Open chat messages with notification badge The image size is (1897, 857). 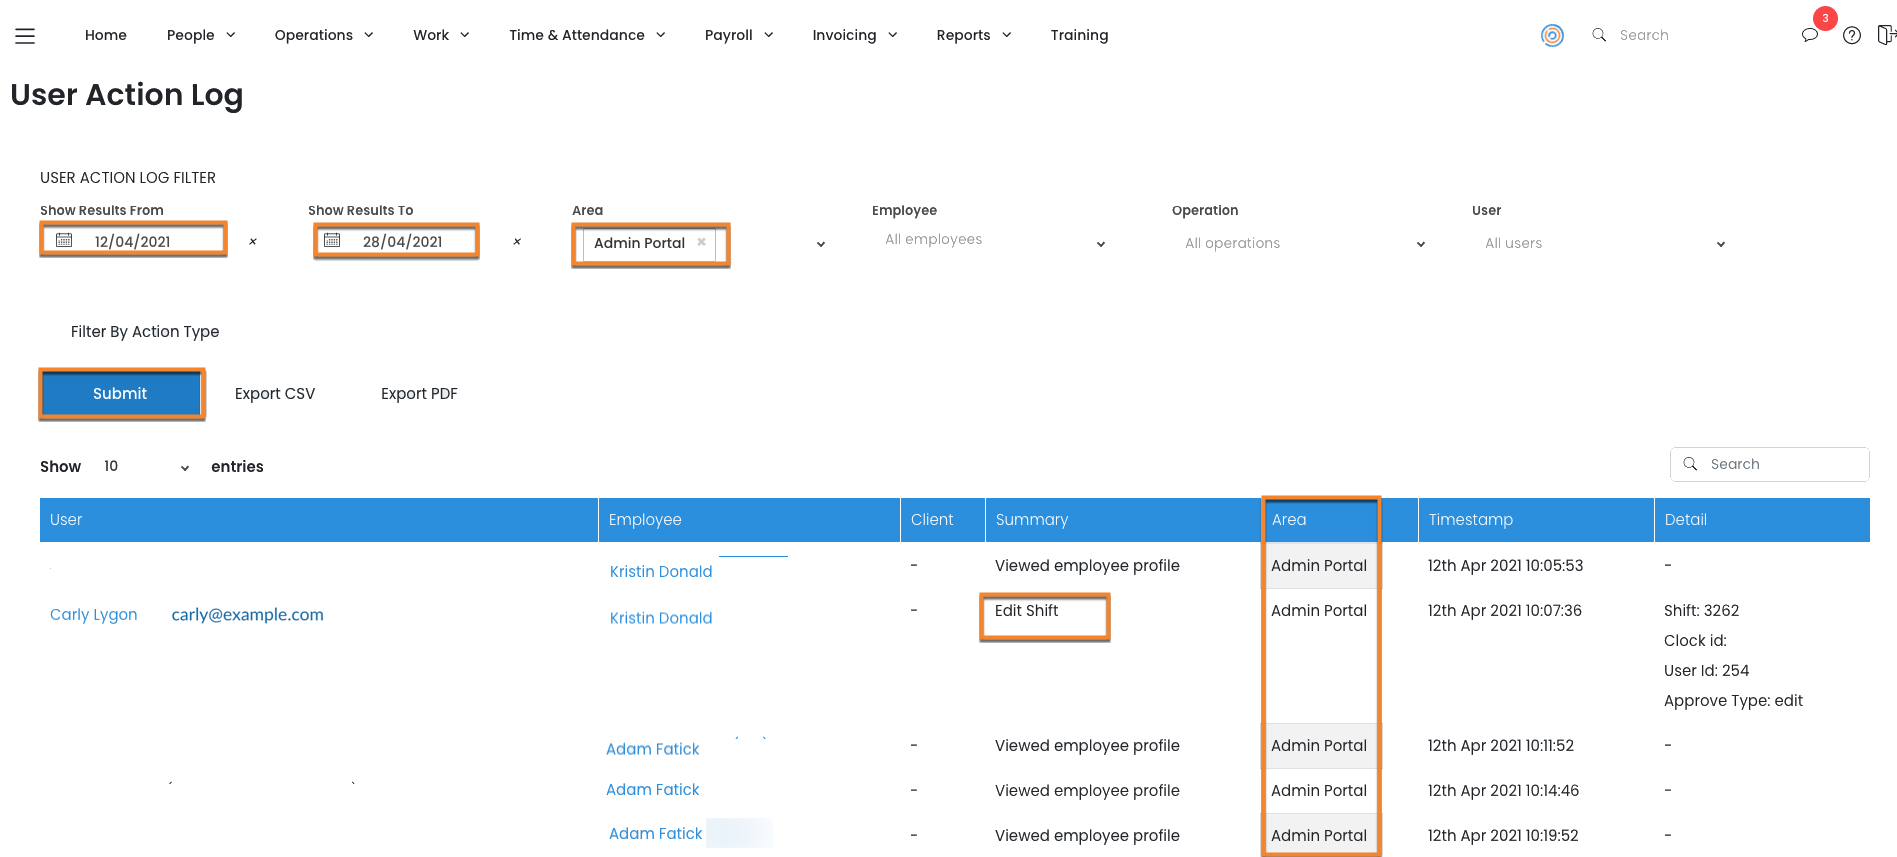pyautogui.click(x=1810, y=35)
